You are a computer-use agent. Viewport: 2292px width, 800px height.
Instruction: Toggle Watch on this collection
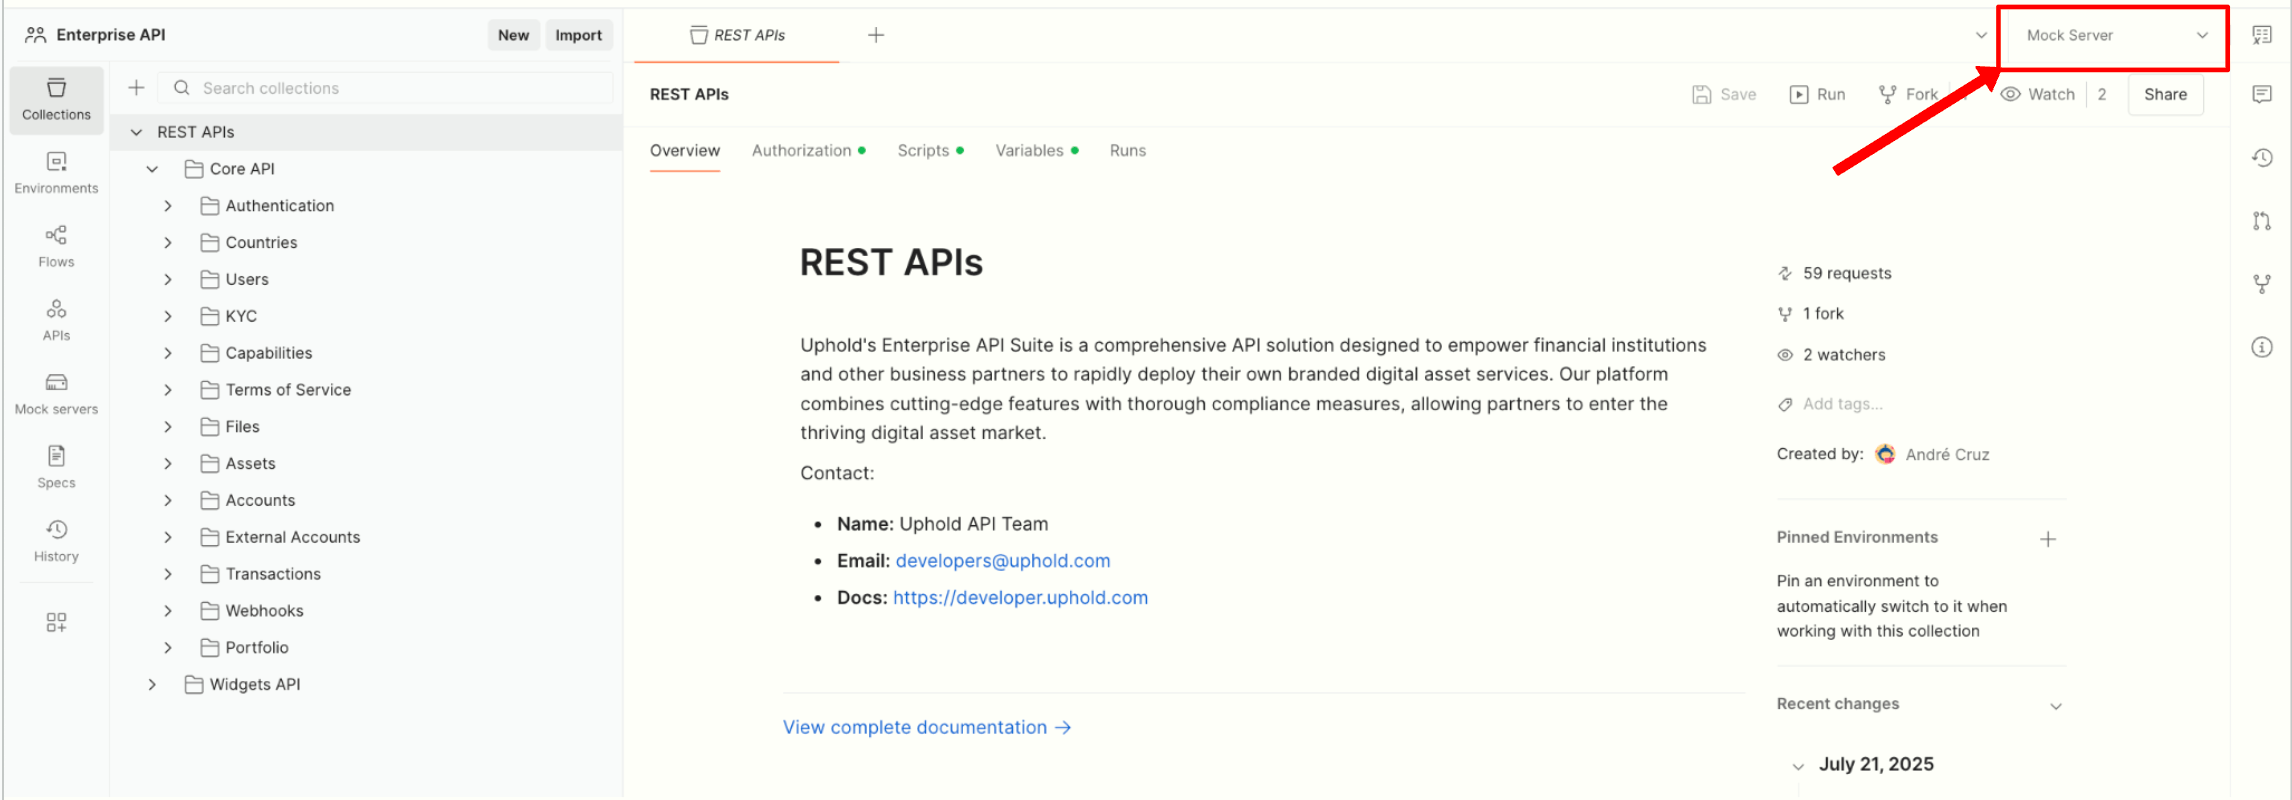(x=2038, y=94)
